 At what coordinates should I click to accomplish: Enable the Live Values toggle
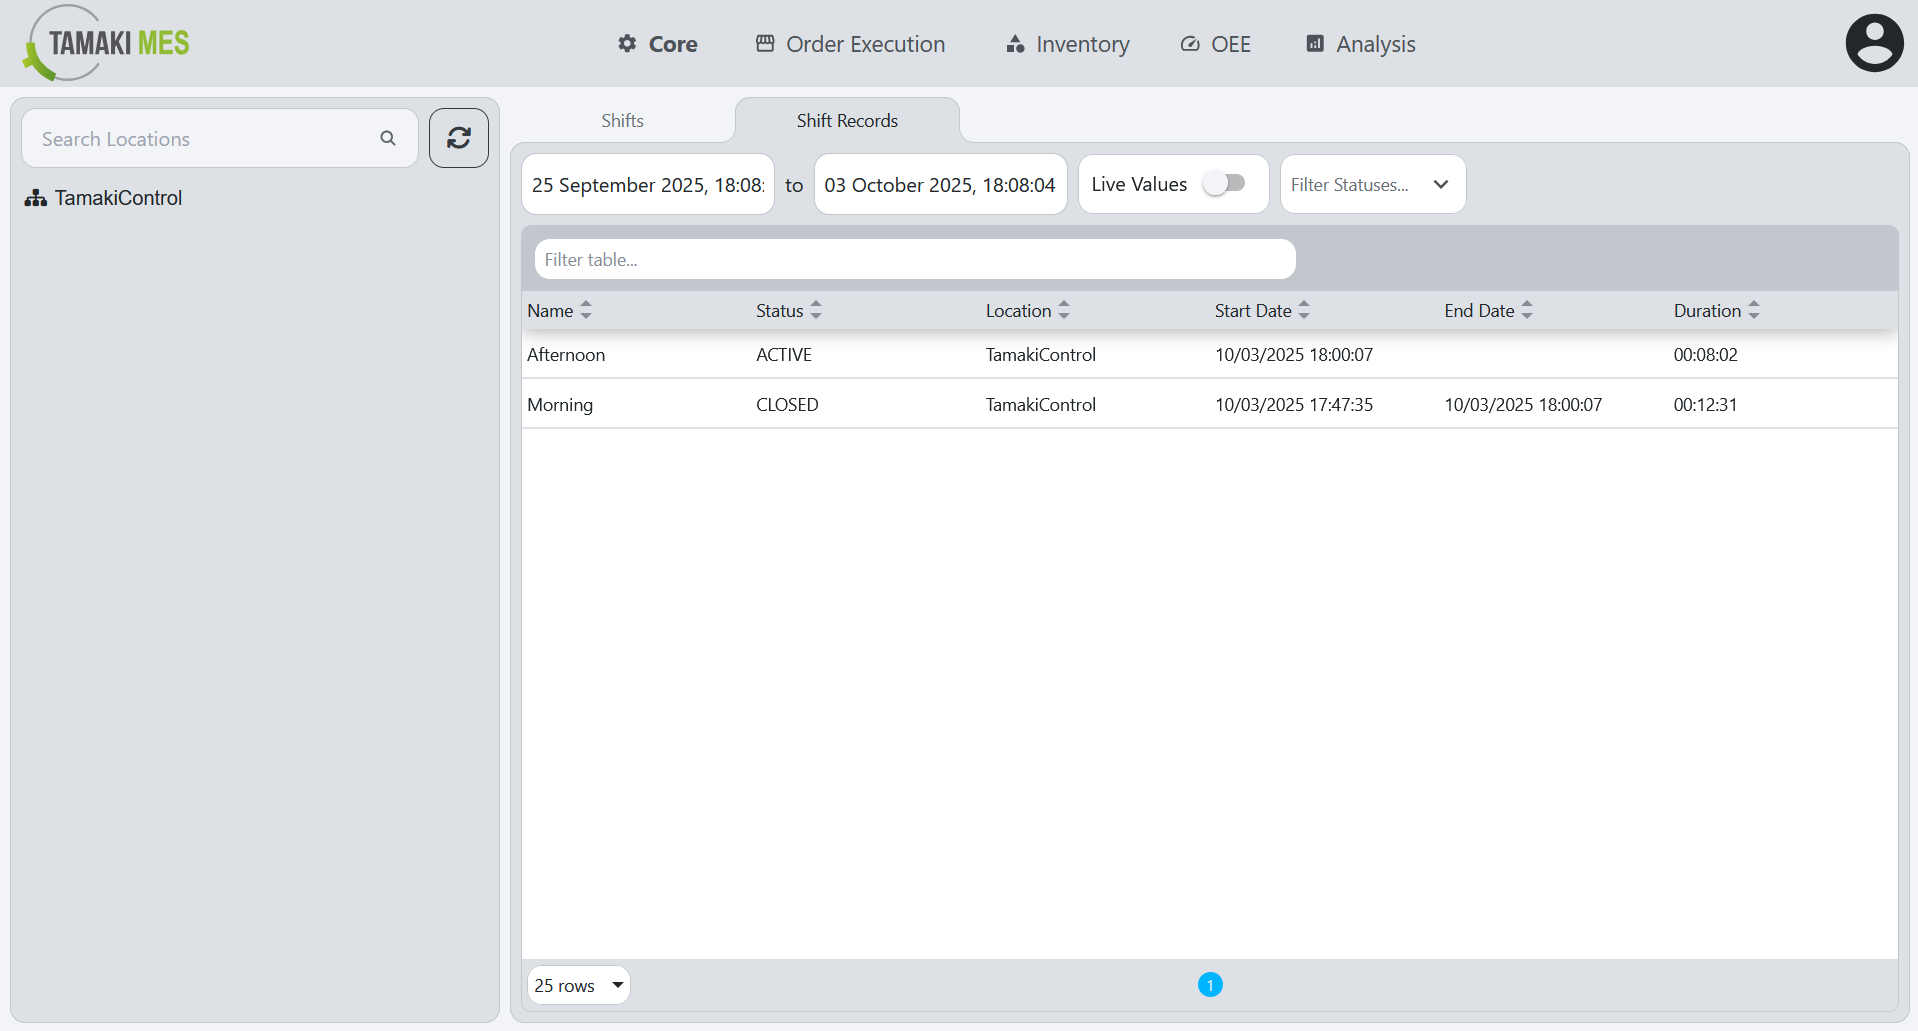(x=1226, y=183)
